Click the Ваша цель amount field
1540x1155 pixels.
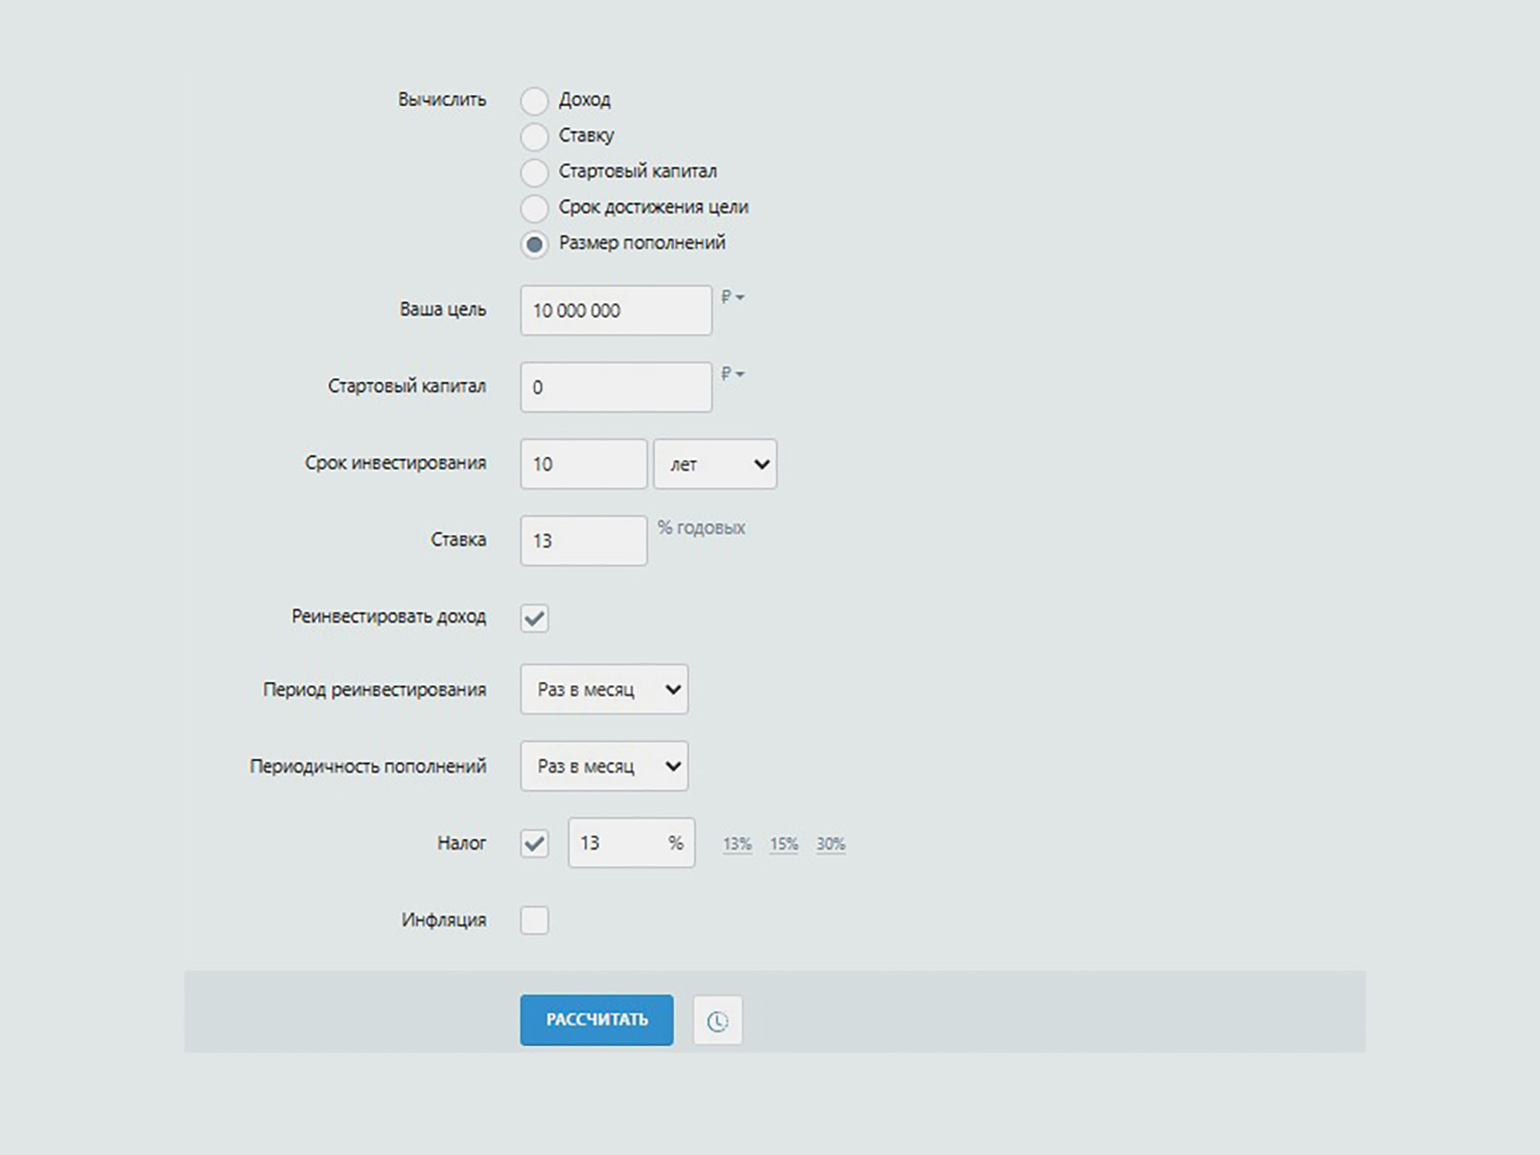(x=616, y=311)
